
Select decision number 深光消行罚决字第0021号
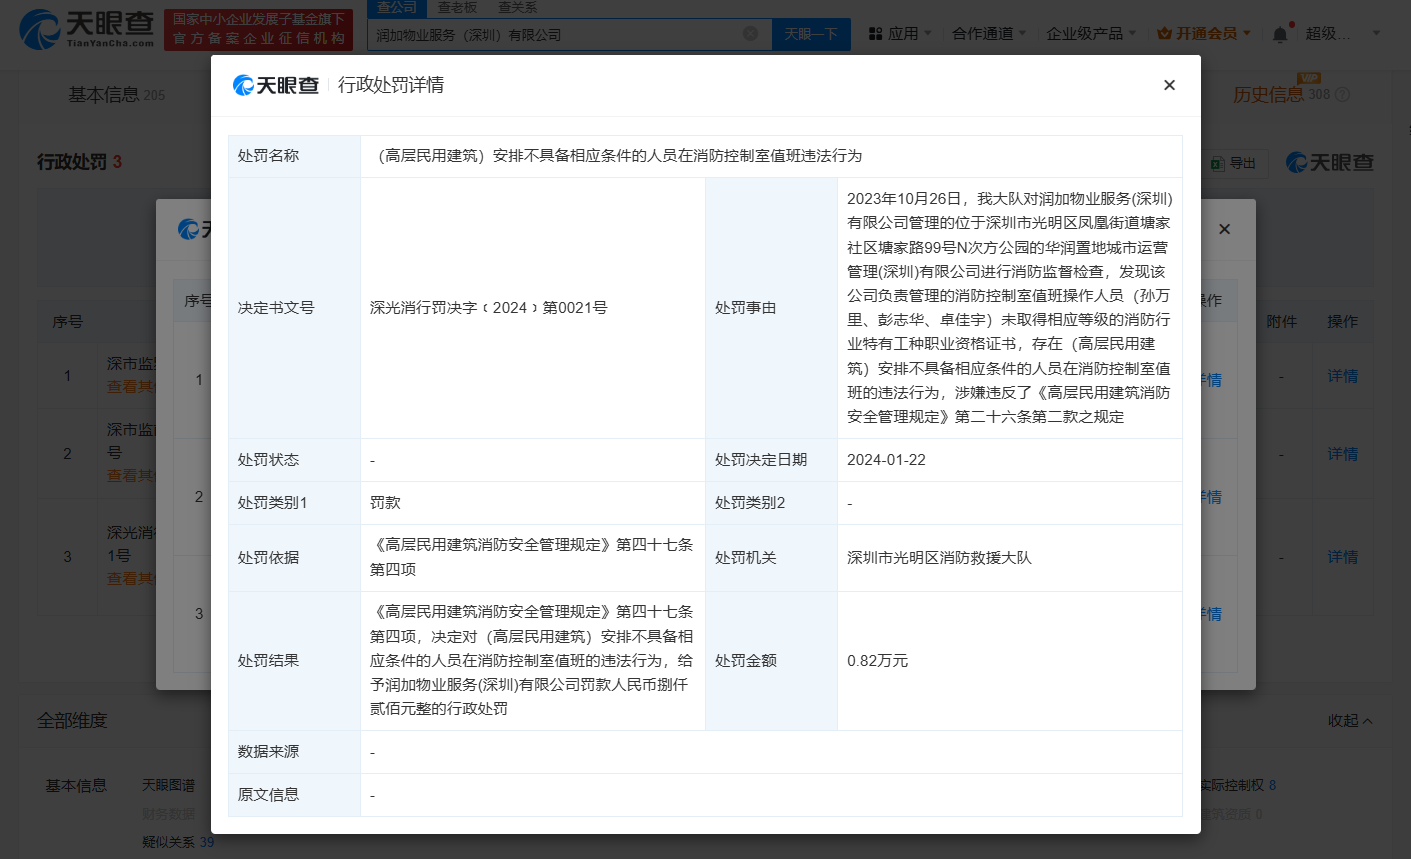pos(488,308)
